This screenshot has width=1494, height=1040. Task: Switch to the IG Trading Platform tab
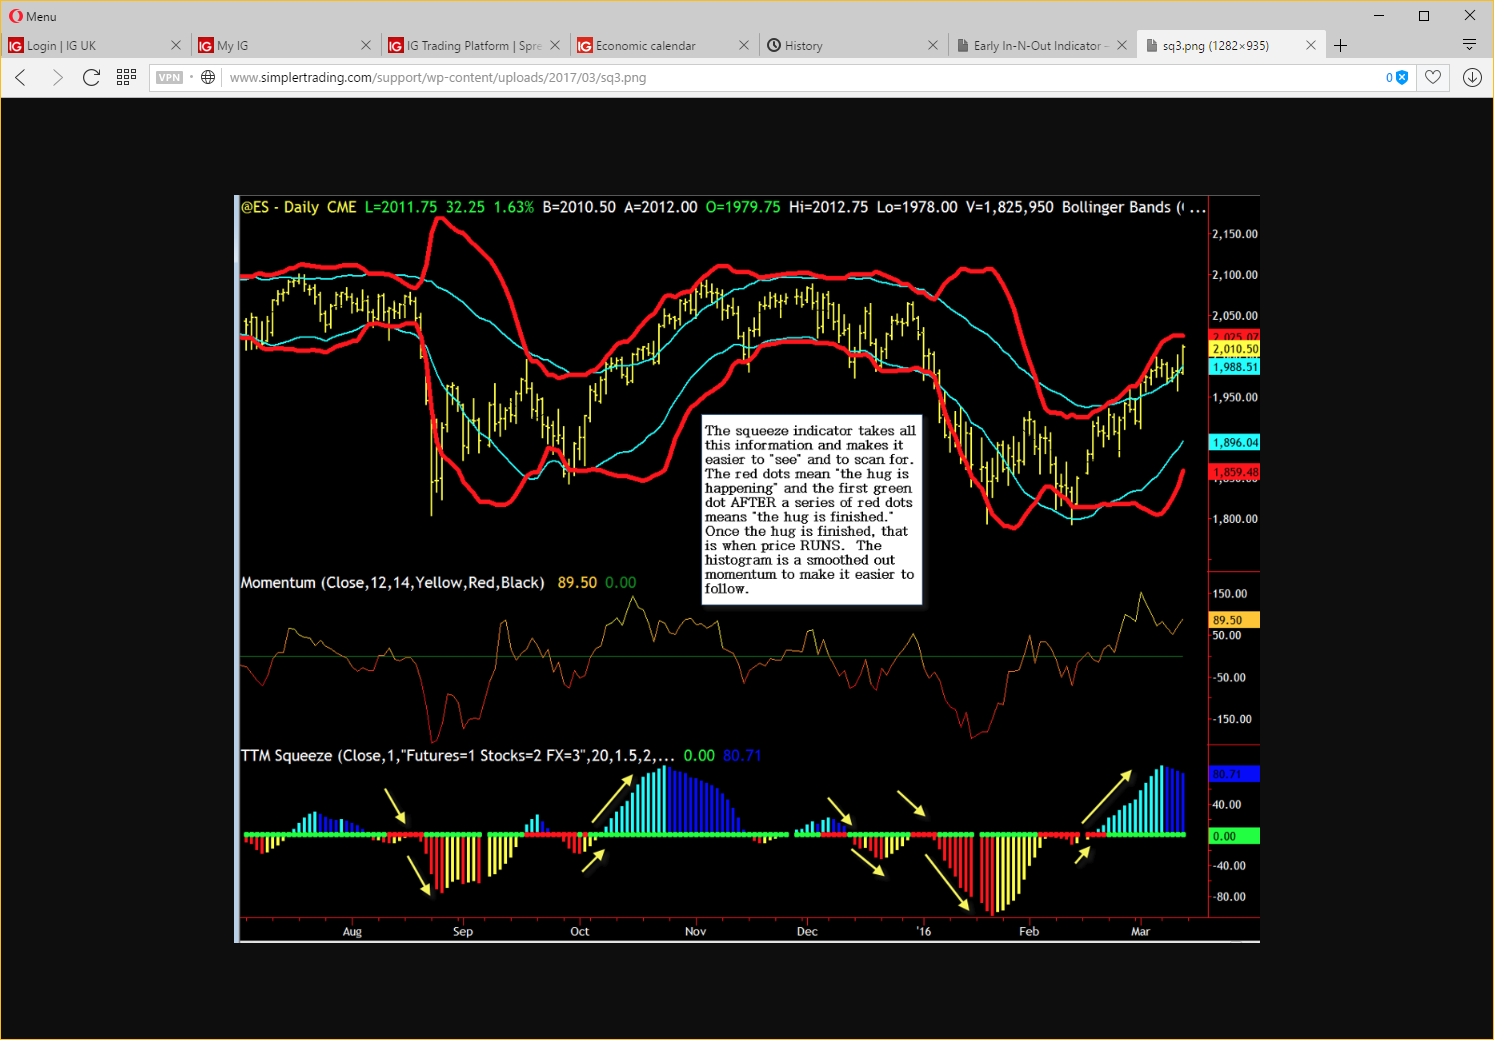(475, 45)
